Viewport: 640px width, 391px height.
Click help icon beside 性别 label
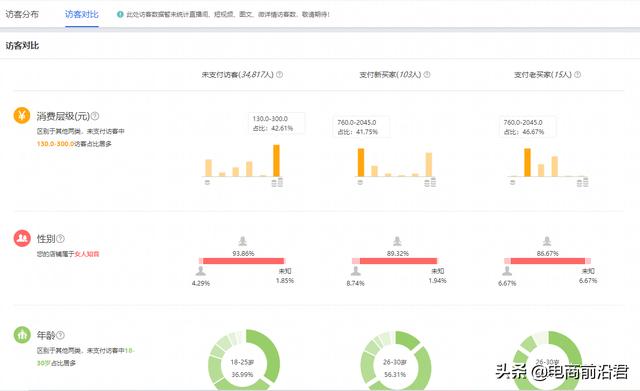[60, 238]
